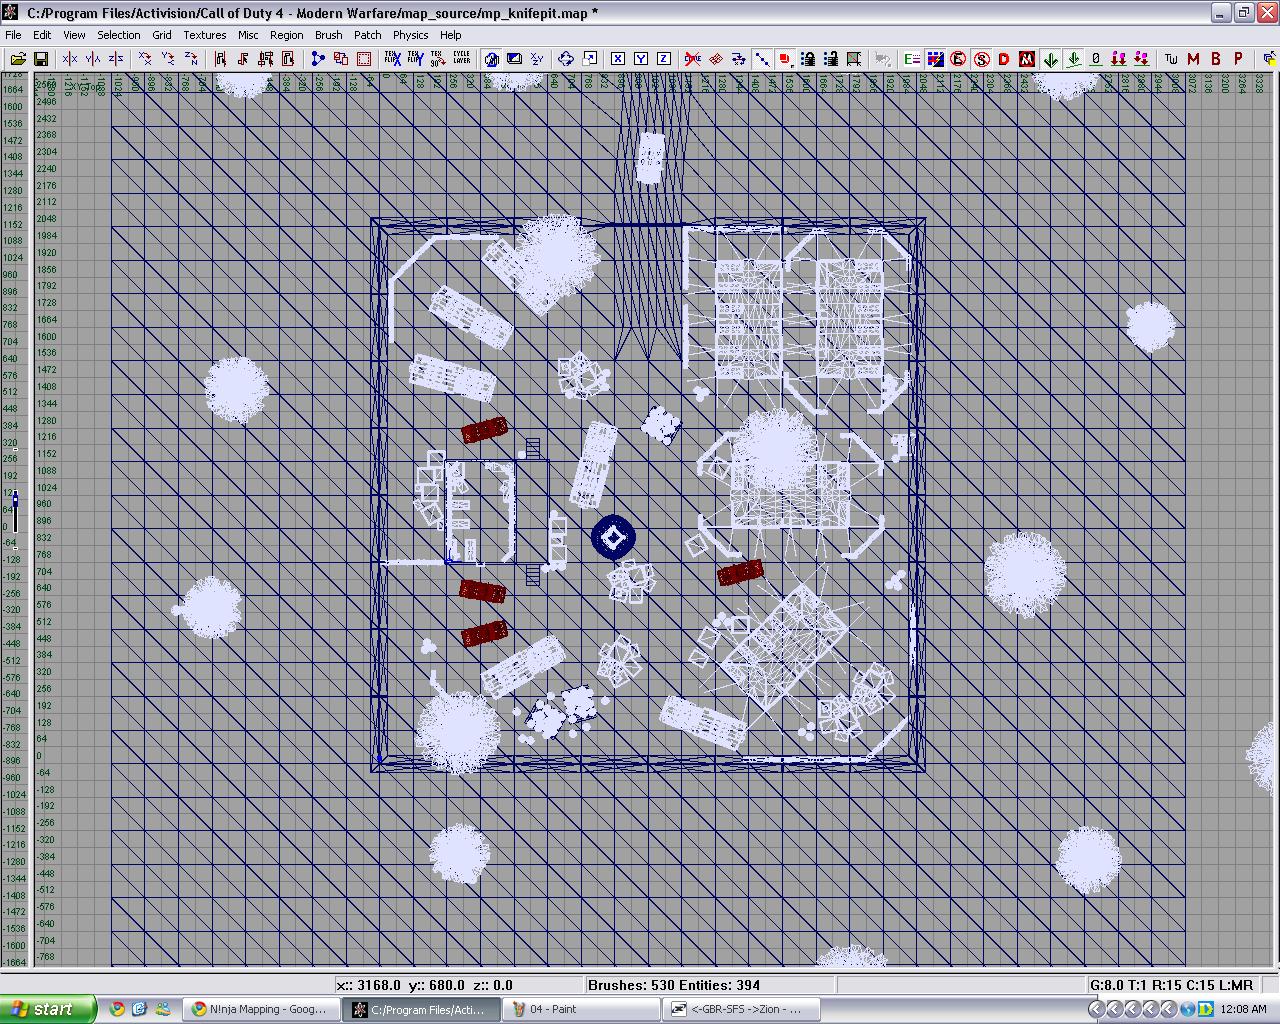Switch to the Y view button

[641, 59]
